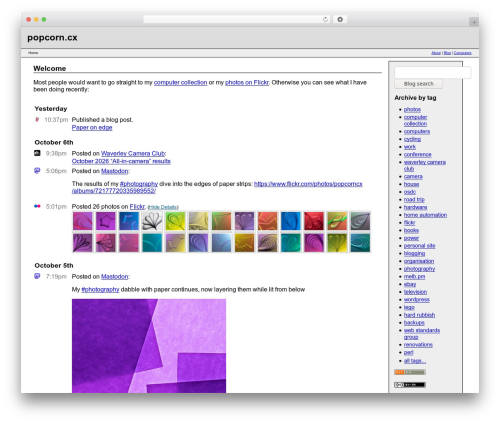
Task: Open the blogging tag archive
Action: click(414, 253)
